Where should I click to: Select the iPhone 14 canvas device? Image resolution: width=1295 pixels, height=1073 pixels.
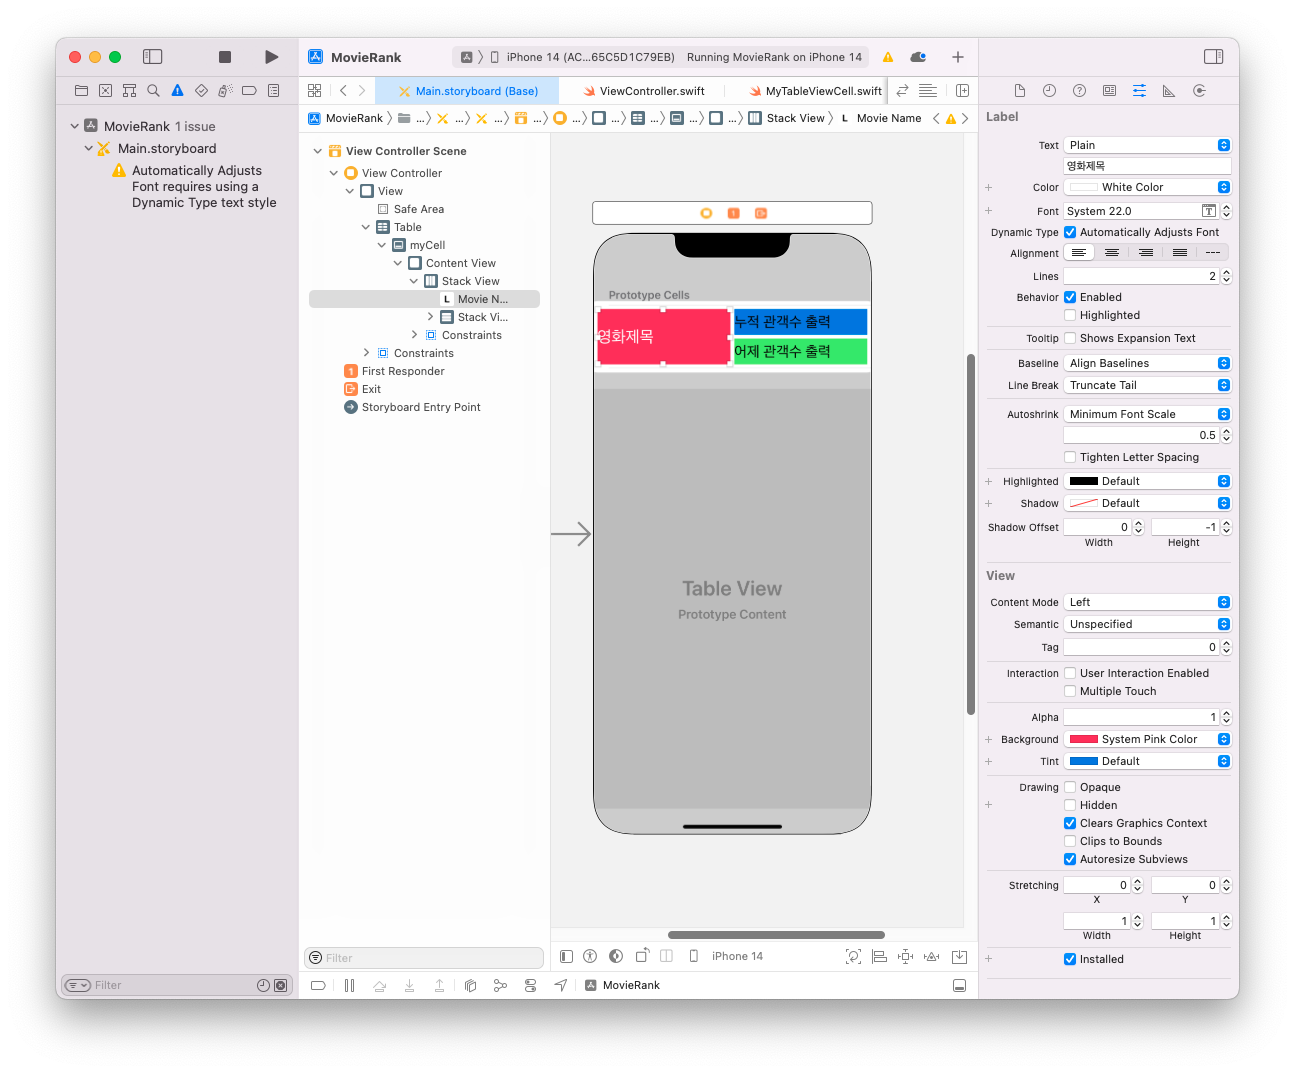tap(729, 956)
